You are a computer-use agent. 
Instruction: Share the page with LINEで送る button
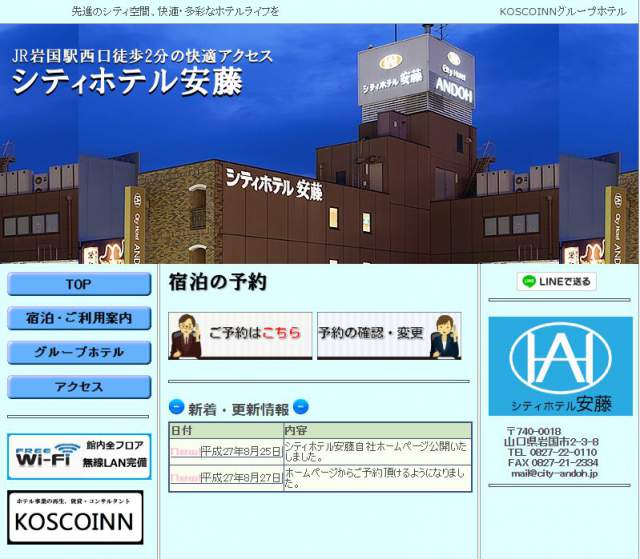click(x=556, y=282)
